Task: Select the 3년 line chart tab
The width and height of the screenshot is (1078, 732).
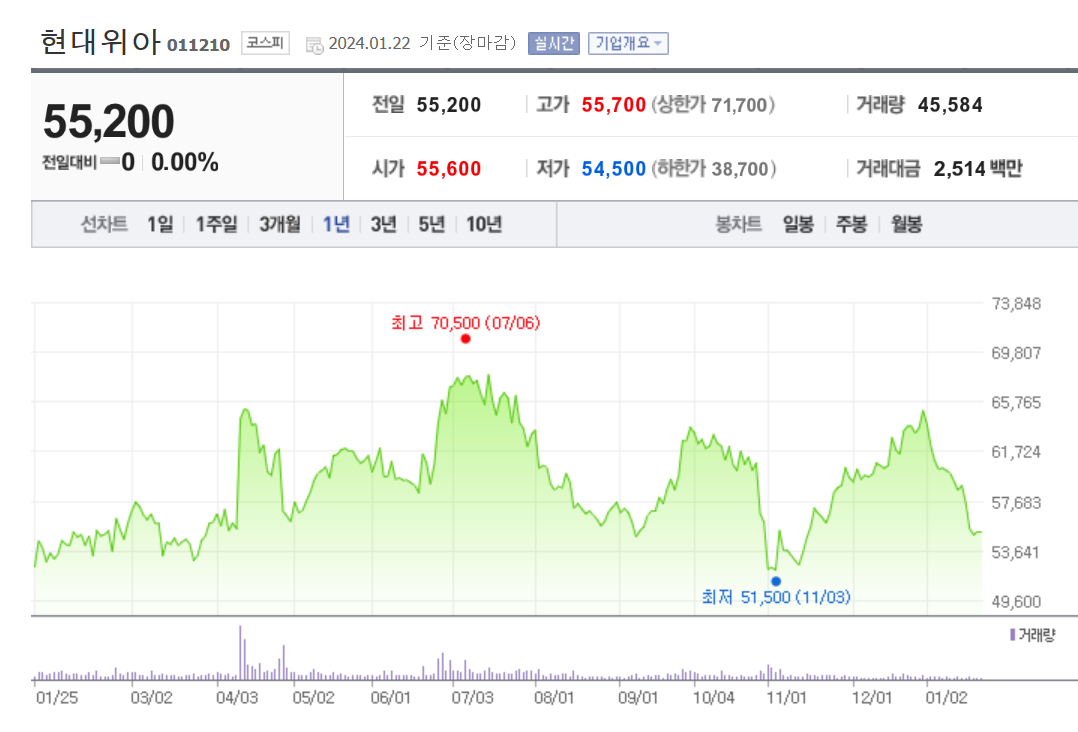Action: coord(384,224)
